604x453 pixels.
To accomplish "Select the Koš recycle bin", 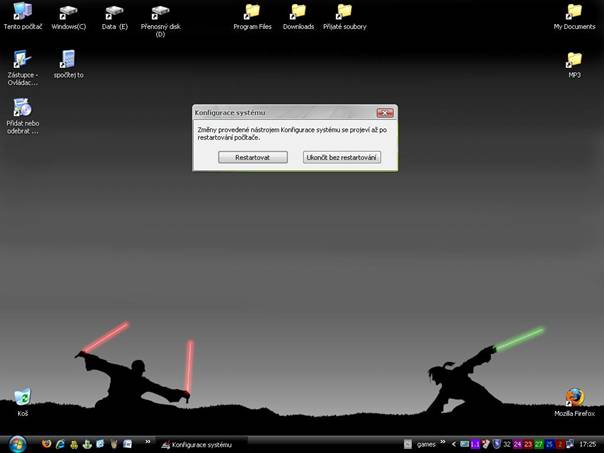I will (x=23, y=402).
